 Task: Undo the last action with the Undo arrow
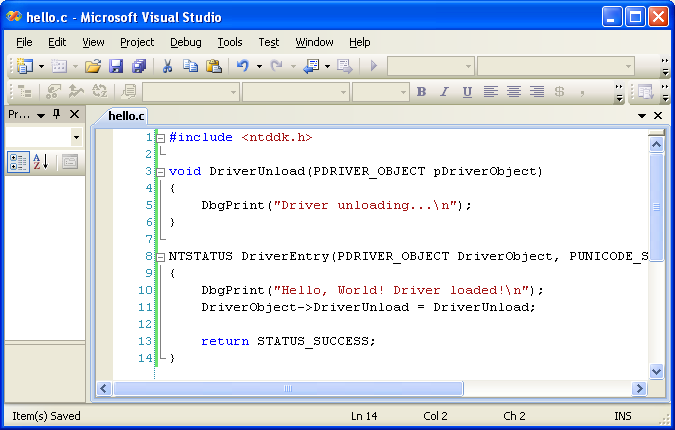(x=242, y=66)
